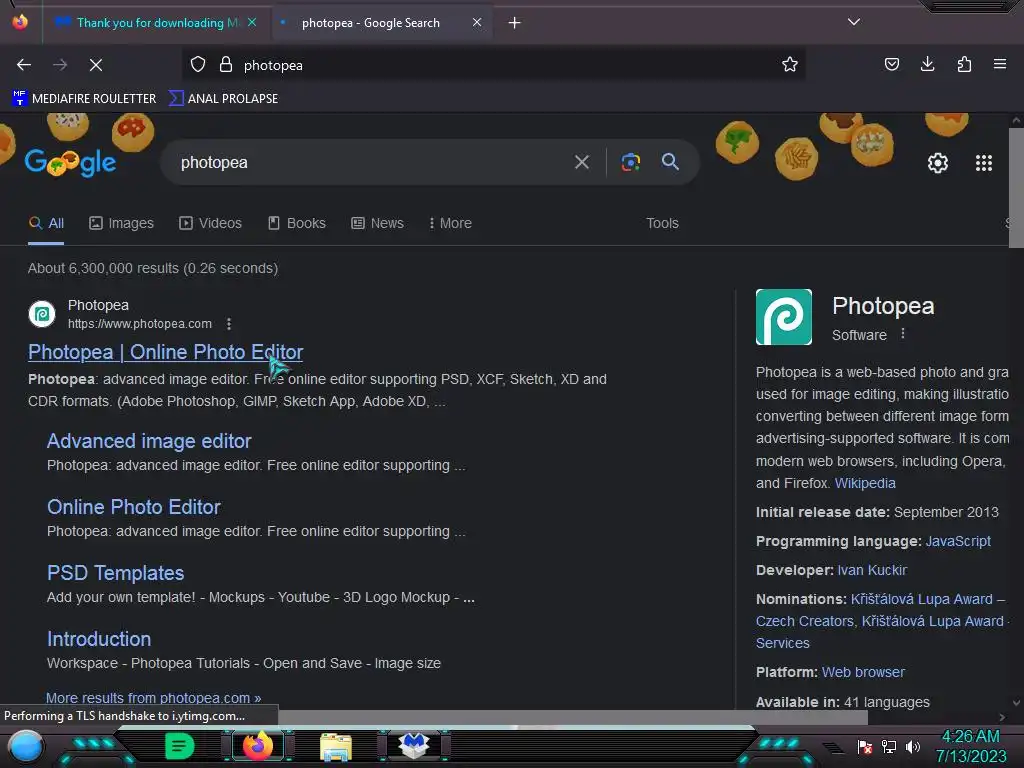
Task: Select Firefox in the taskbar
Action: 257,746
